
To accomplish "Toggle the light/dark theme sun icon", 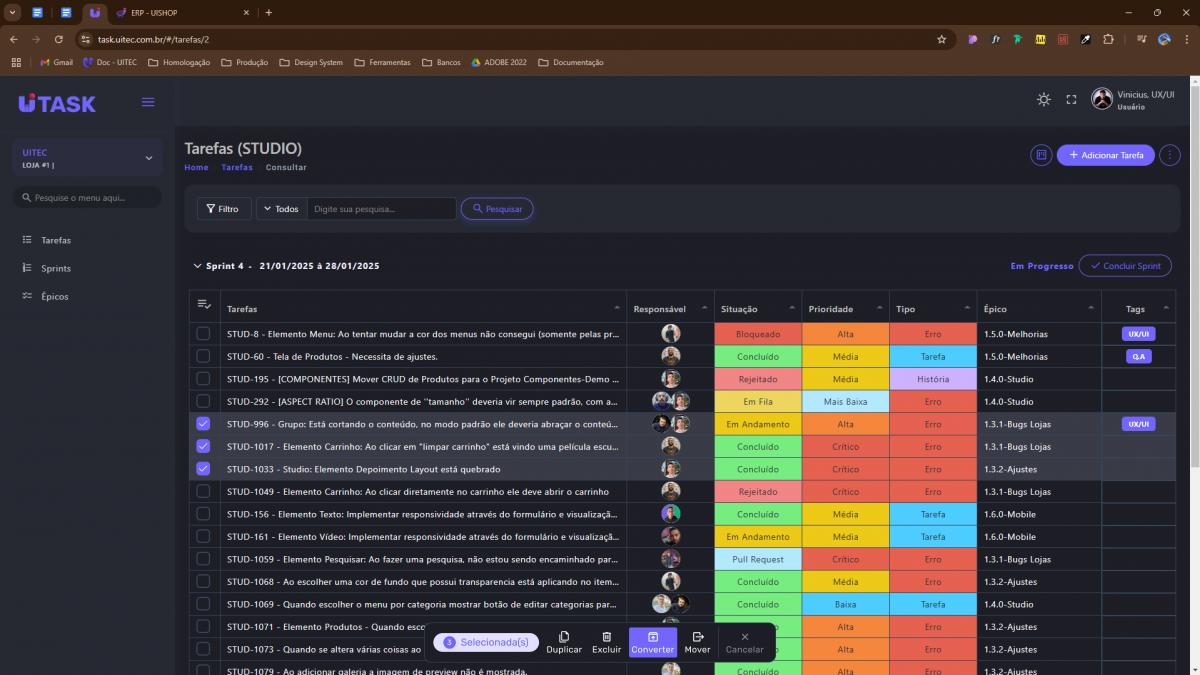I will point(1043,99).
